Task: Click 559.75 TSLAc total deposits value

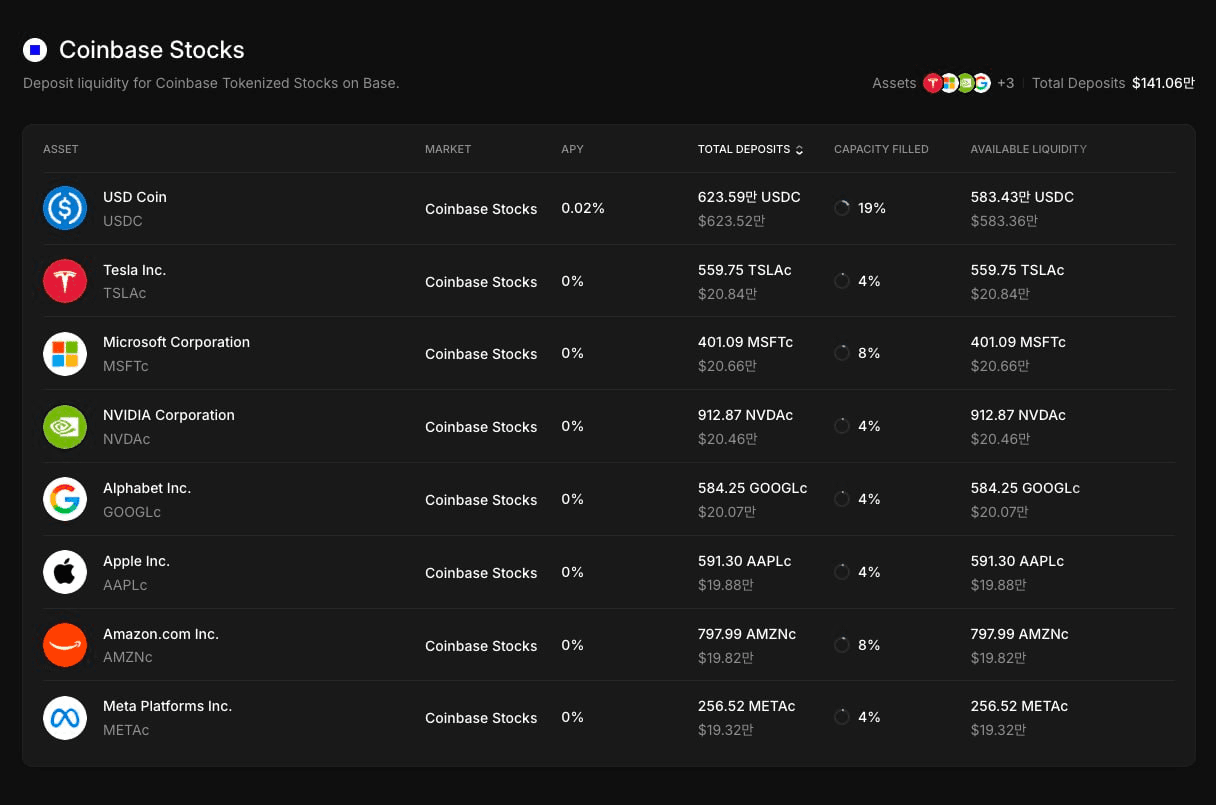Action: point(745,270)
